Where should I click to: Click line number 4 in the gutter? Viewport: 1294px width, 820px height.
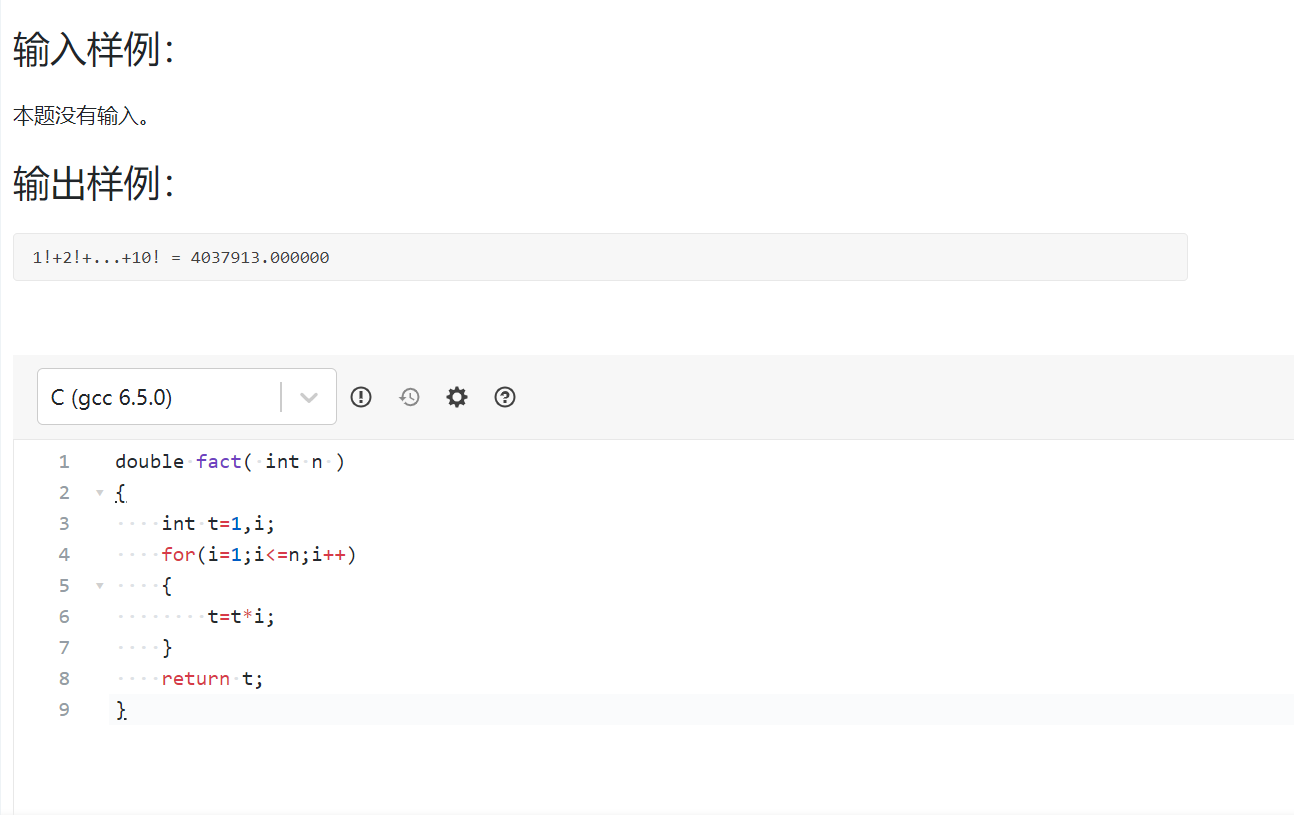point(64,555)
